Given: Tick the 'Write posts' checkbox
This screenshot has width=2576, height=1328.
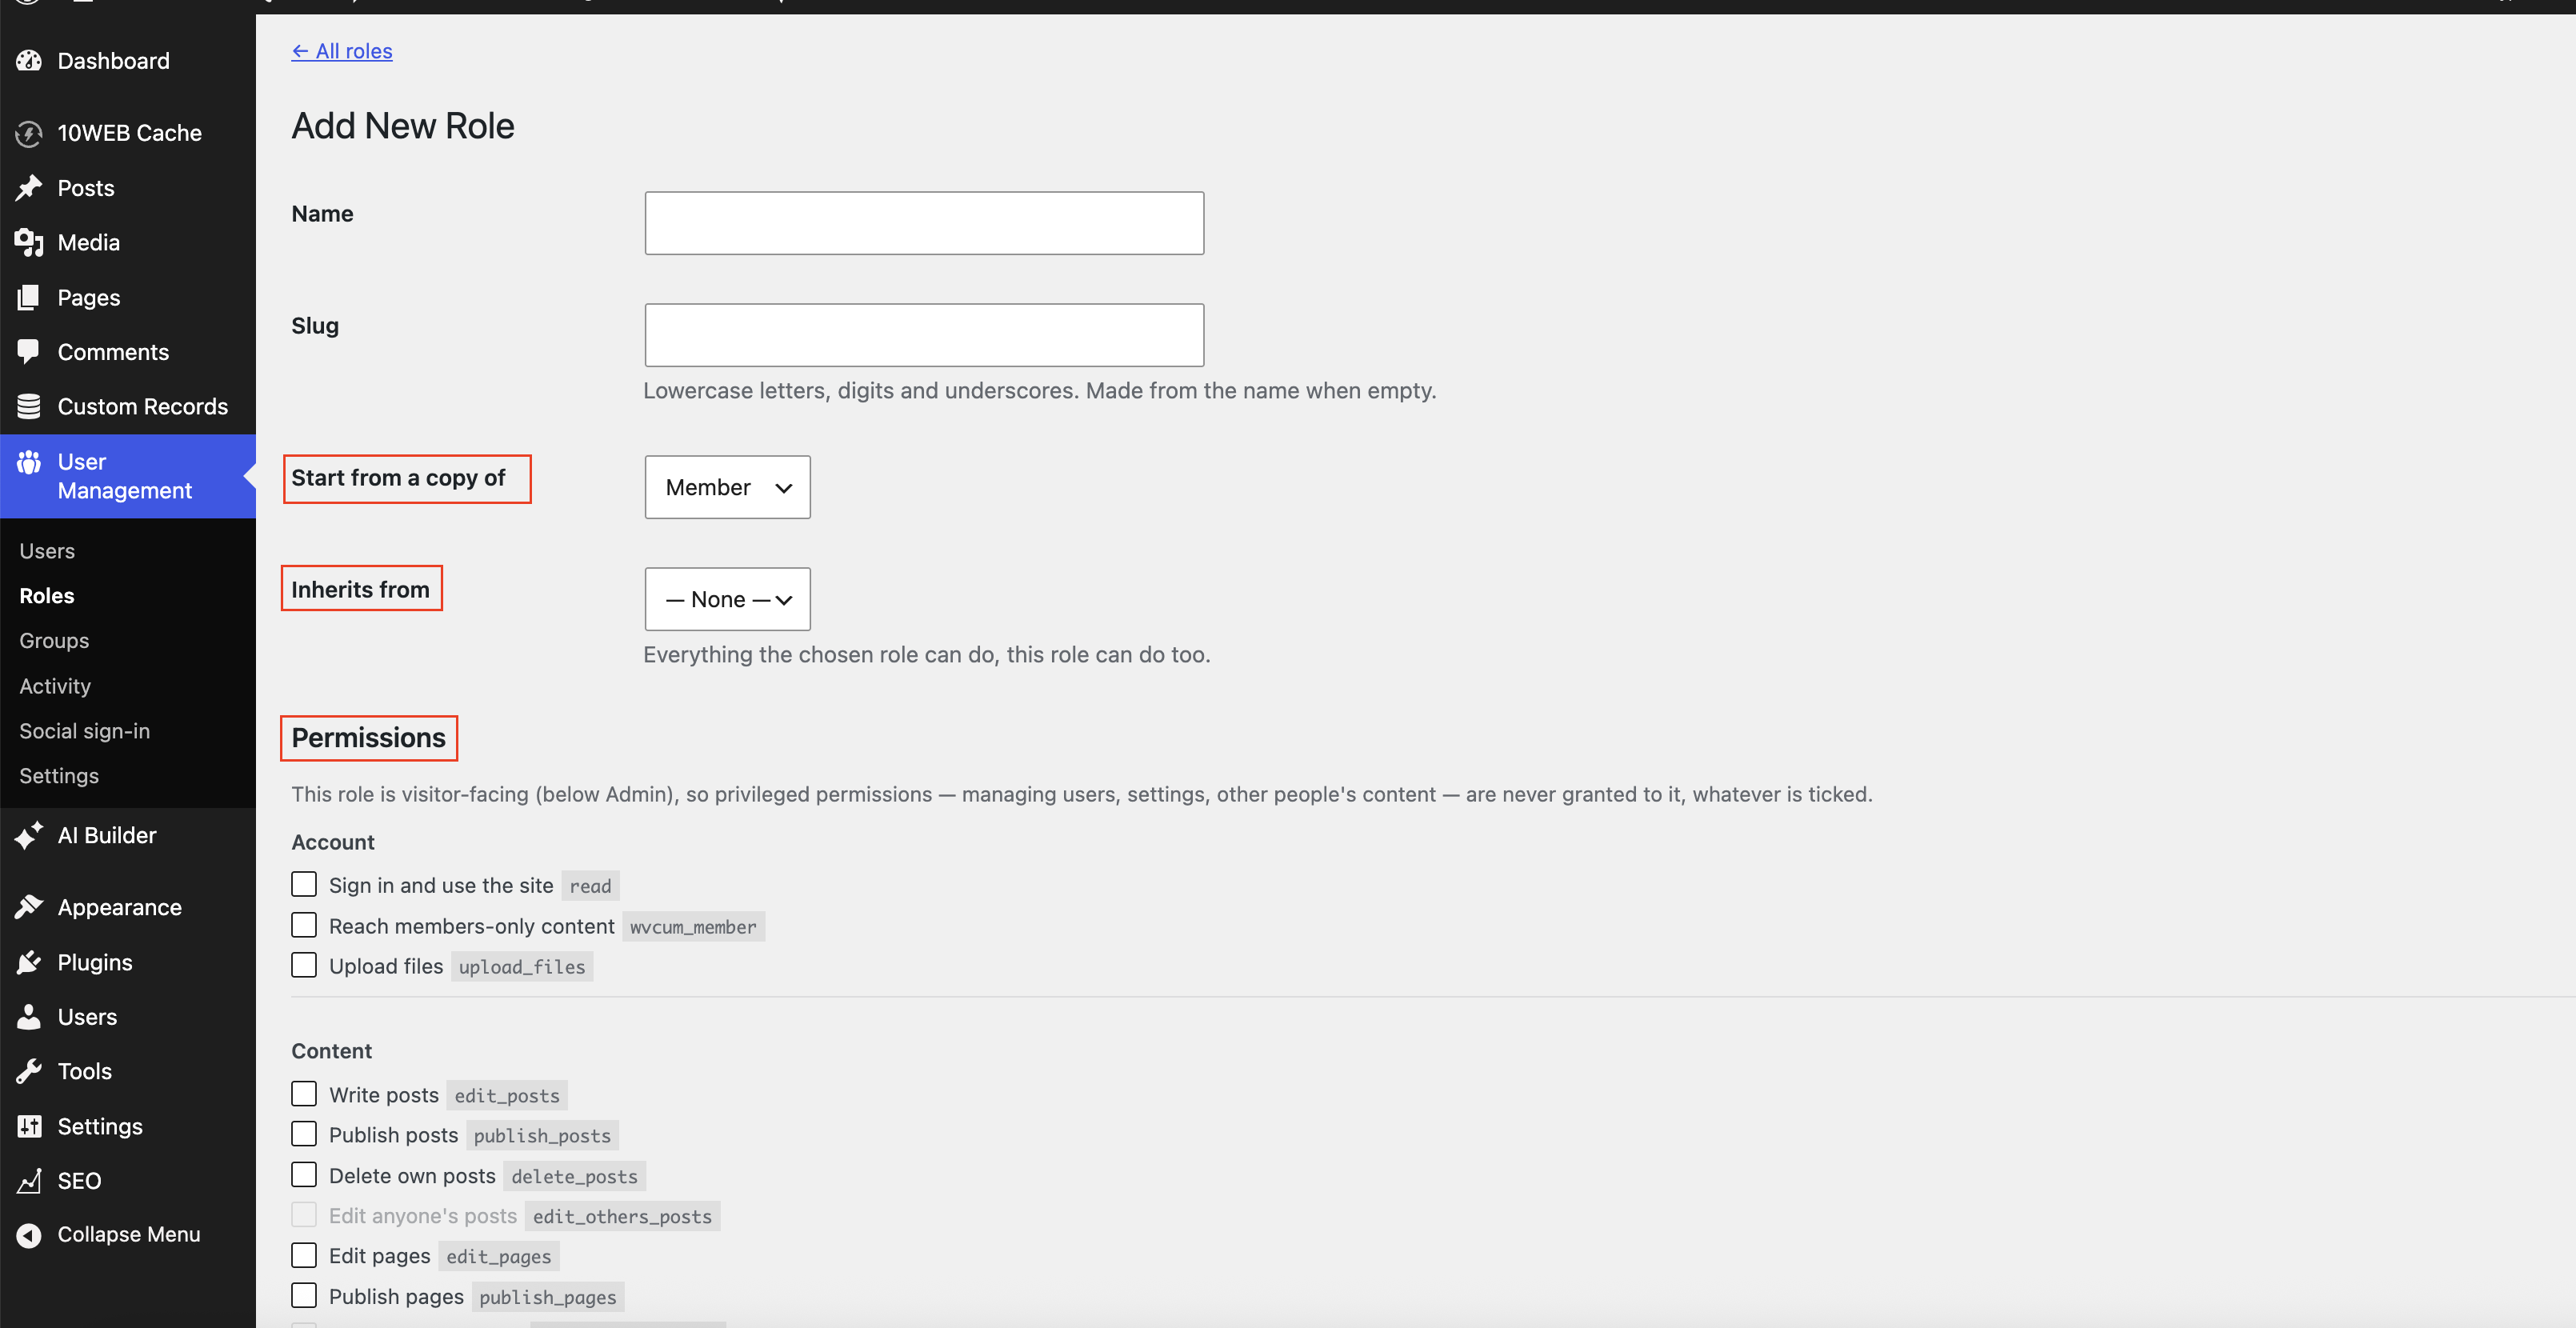Looking at the screenshot, I should tap(304, 1094).
